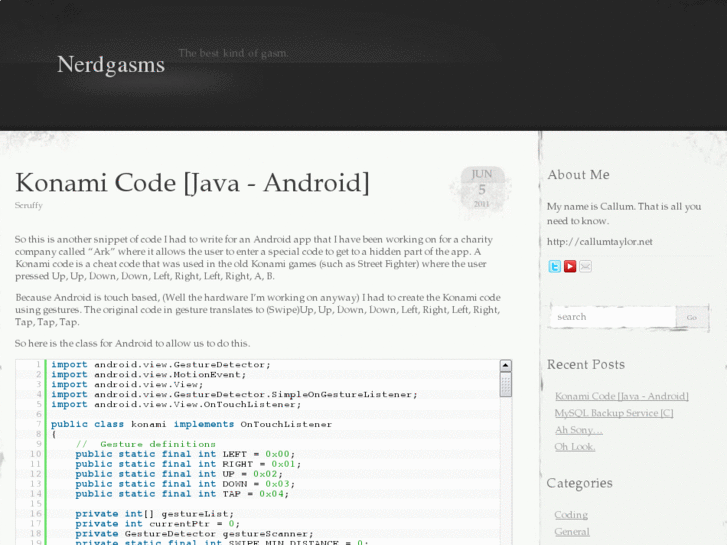This screenshot has width=727, height=545.
Task: Click the Scruffy author name
Action: click(29, 204)
